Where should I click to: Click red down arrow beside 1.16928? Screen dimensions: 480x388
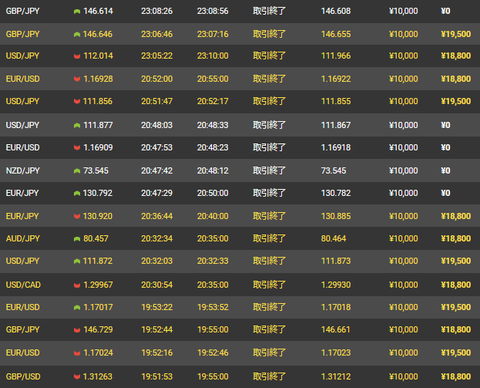click(x=77, y=79)
